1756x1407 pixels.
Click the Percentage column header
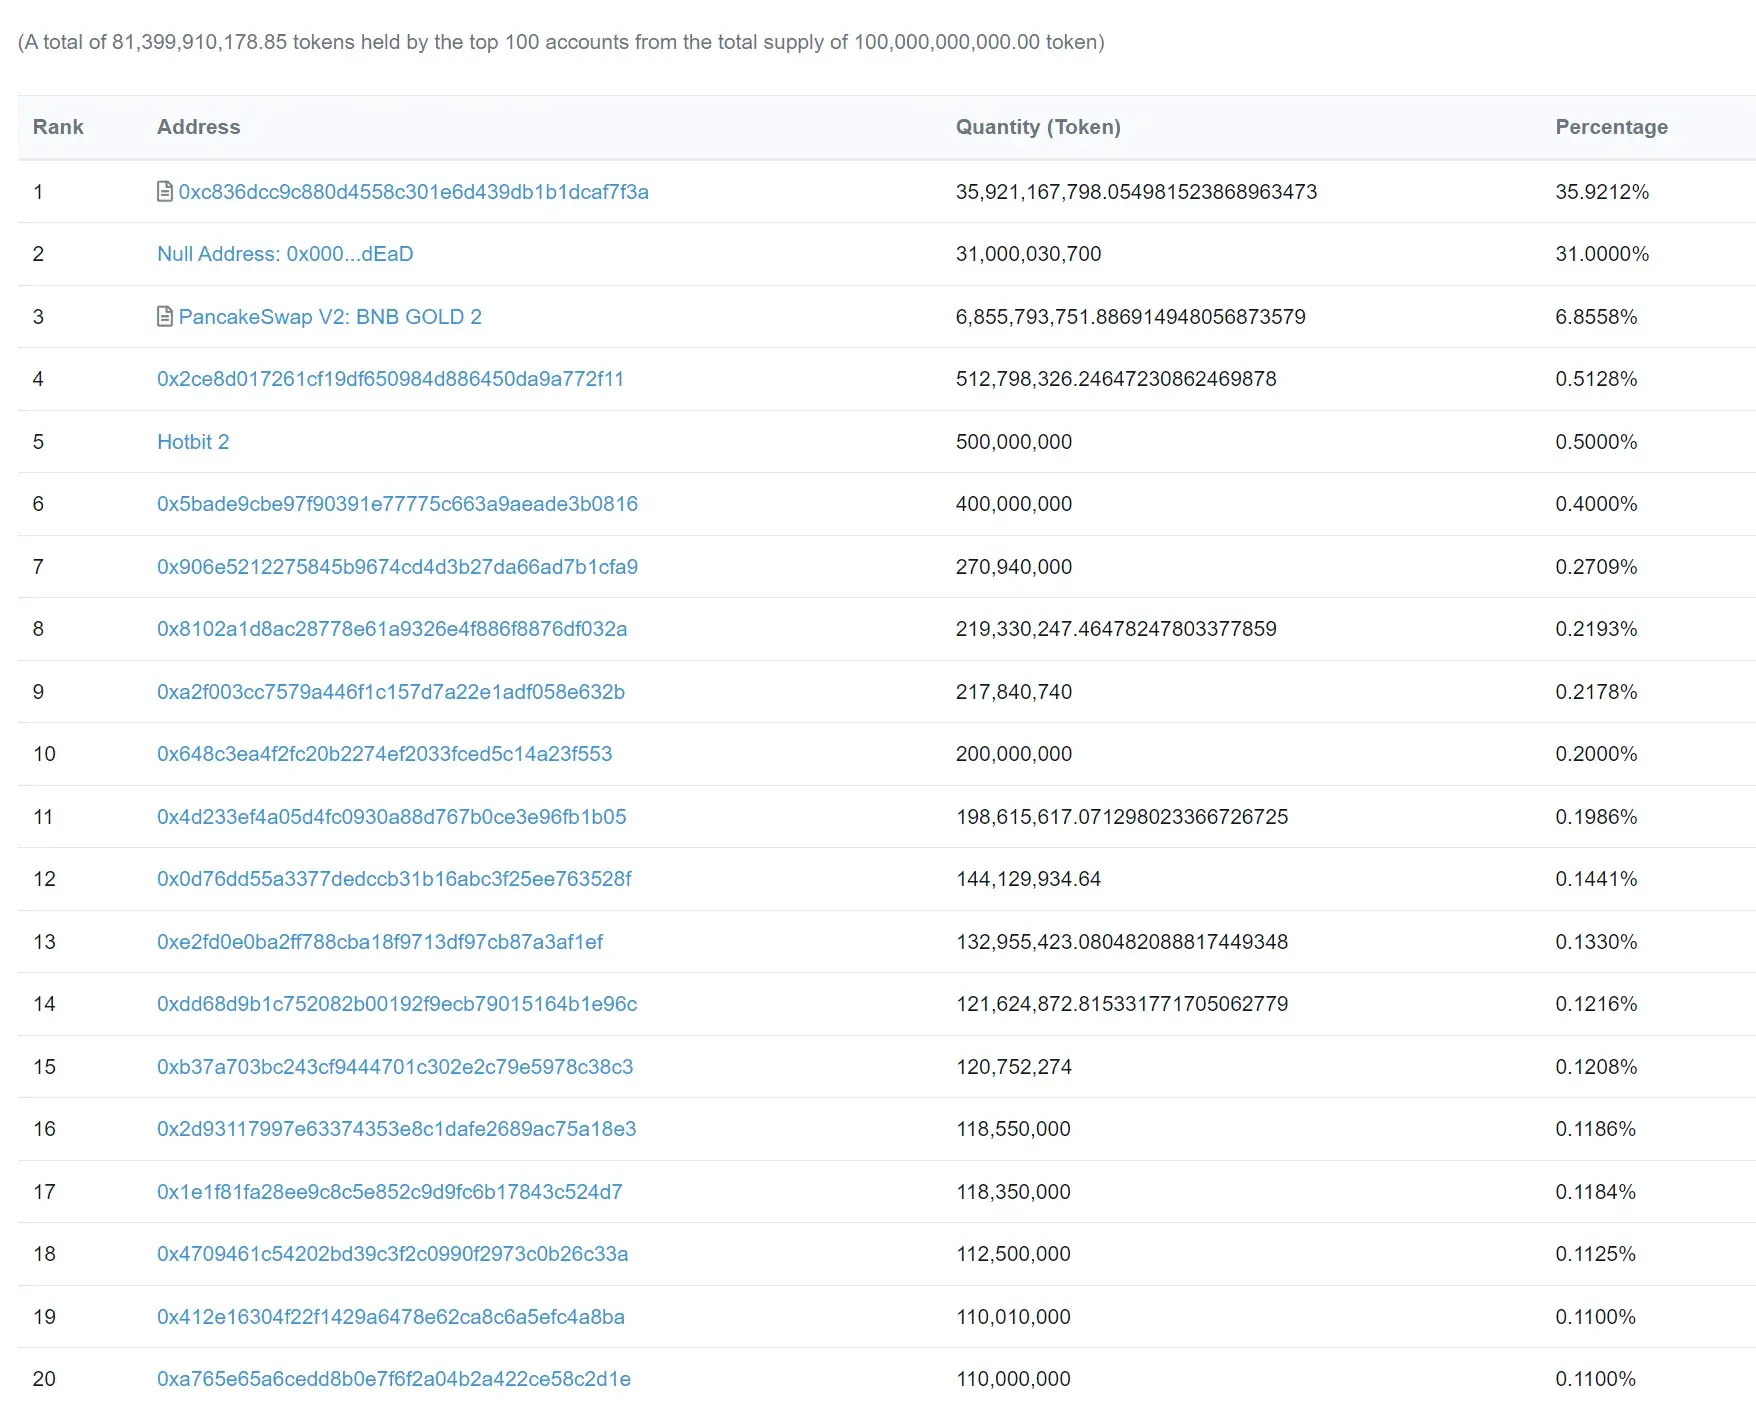click(x=1611, y=127)
